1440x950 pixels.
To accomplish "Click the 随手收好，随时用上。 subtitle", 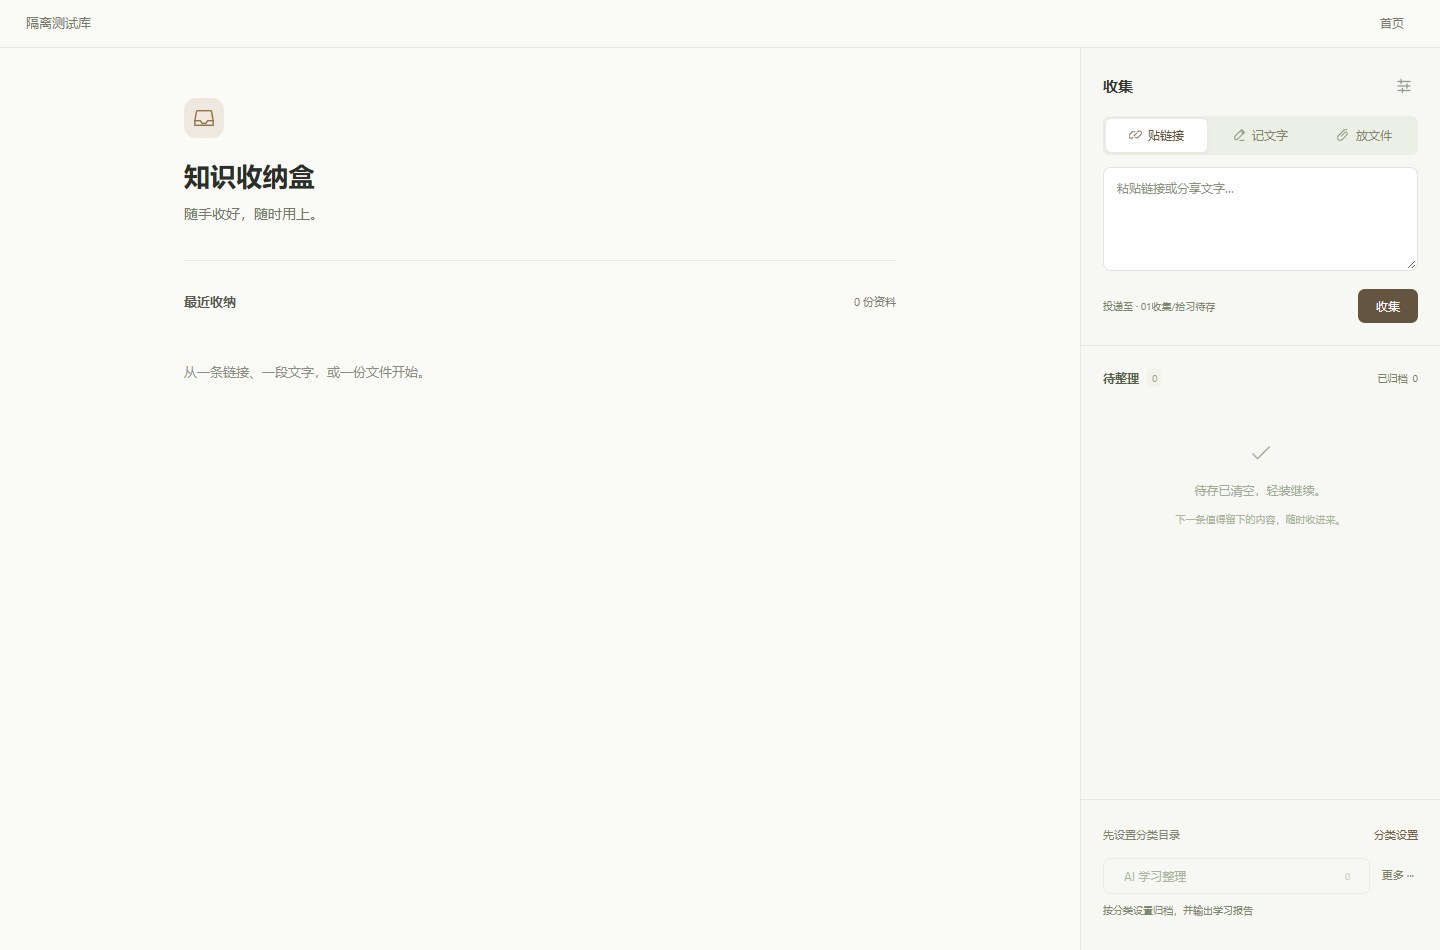I will tap(253, 214).
